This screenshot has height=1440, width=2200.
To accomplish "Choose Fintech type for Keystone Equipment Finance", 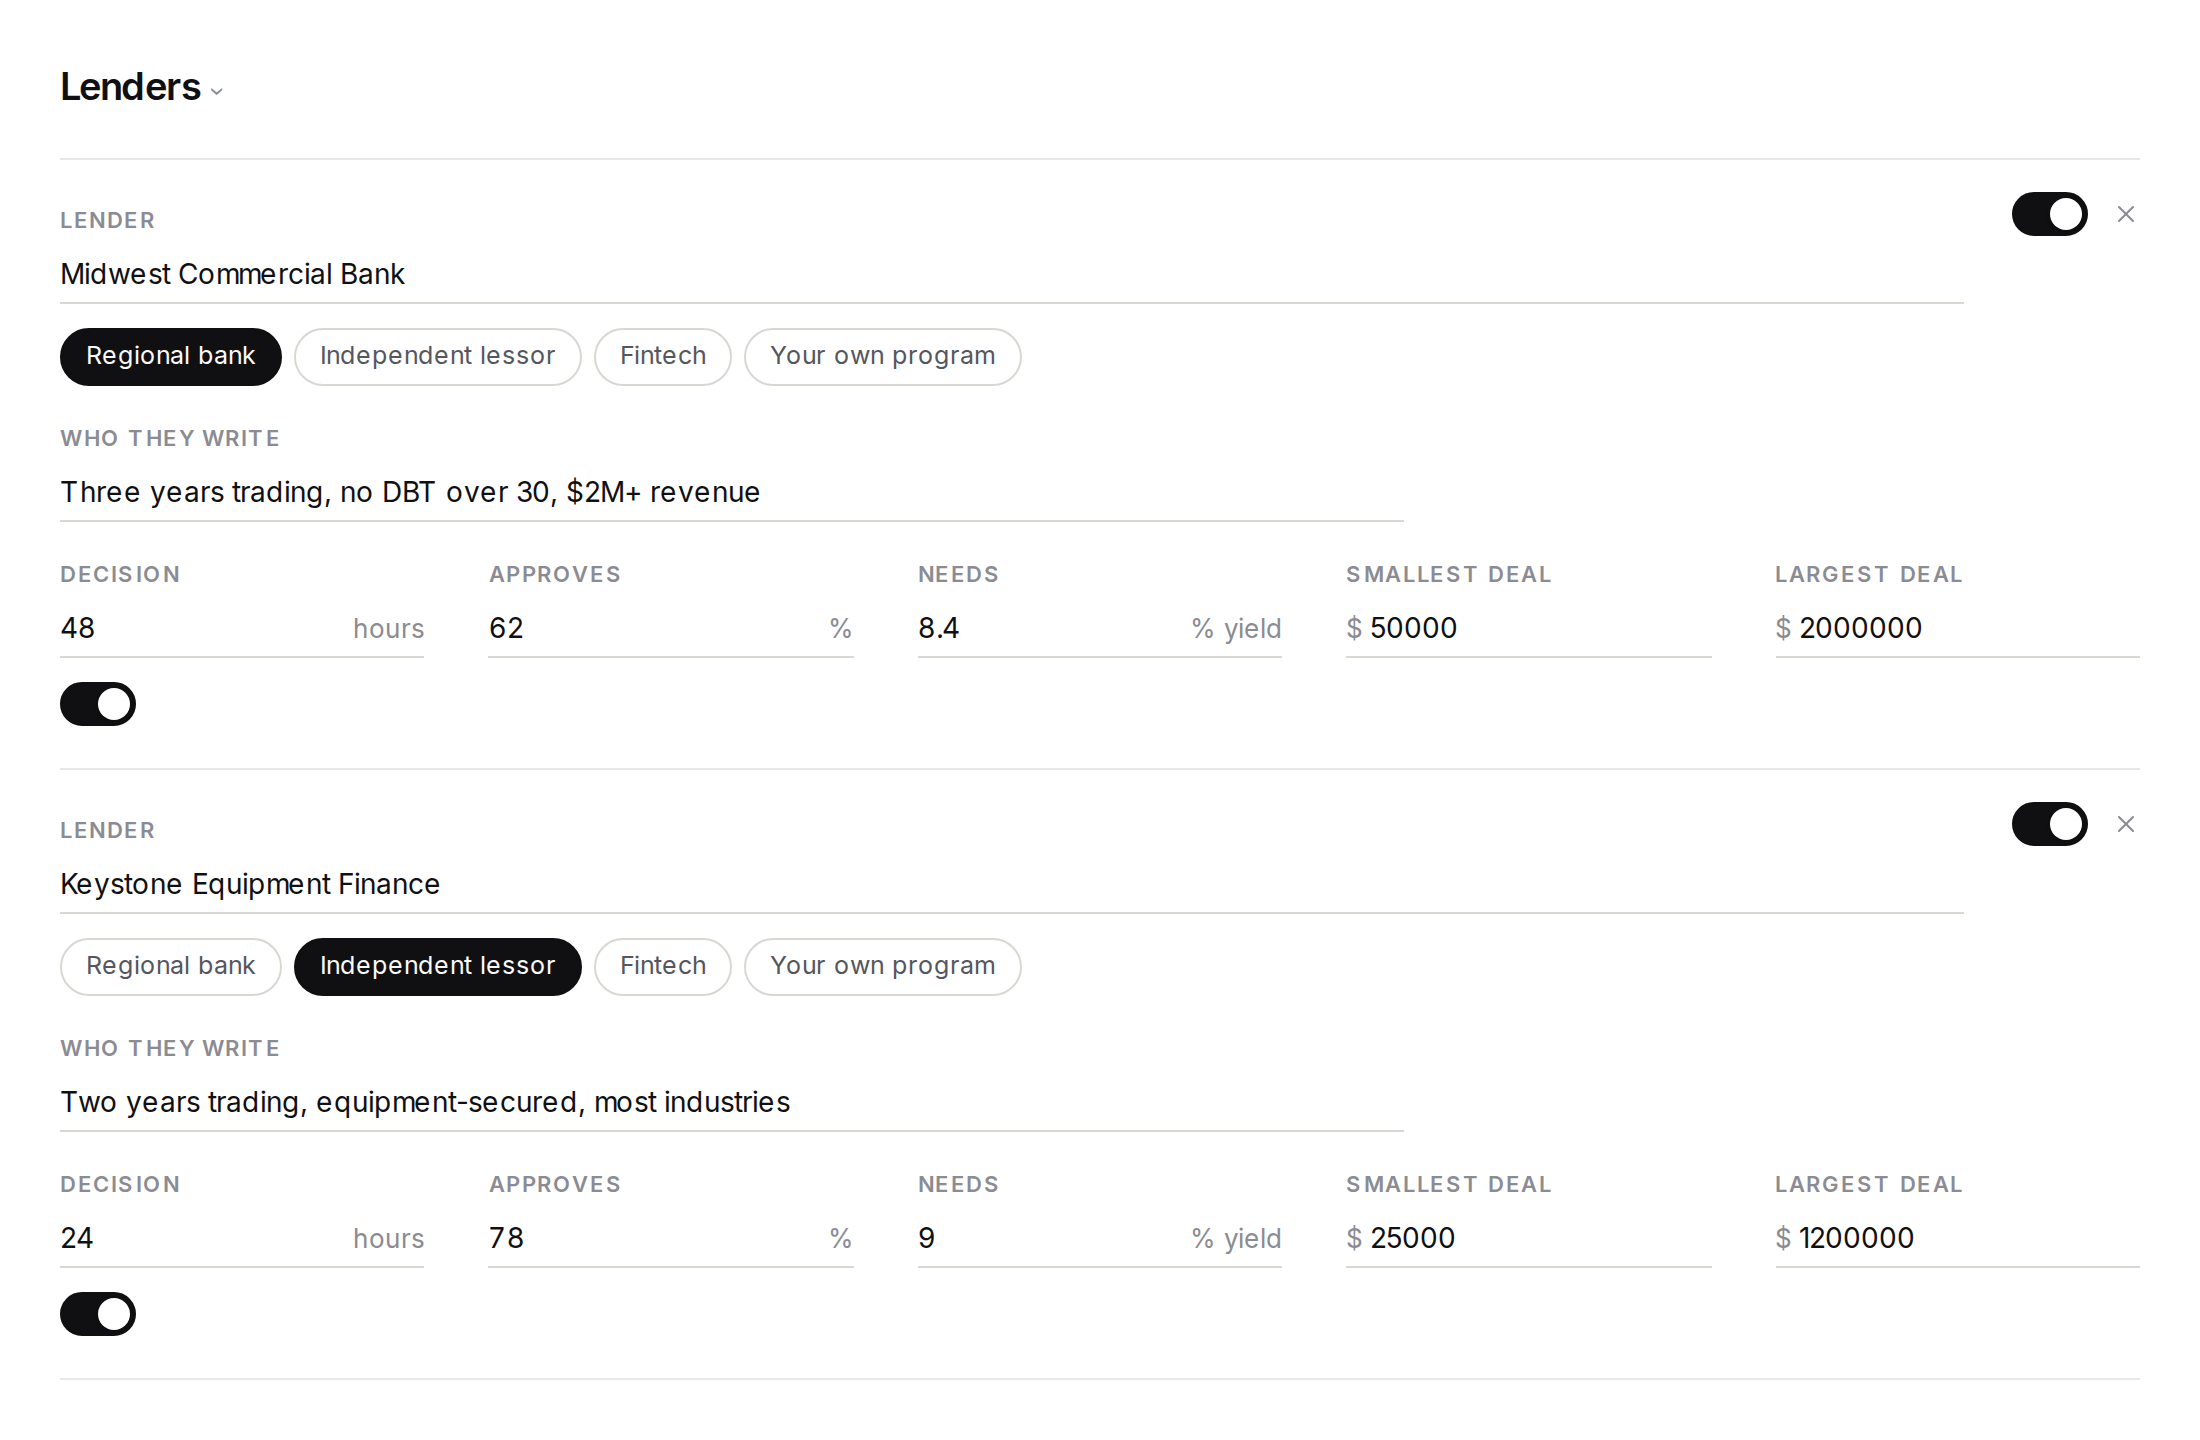I will (663, 966).
